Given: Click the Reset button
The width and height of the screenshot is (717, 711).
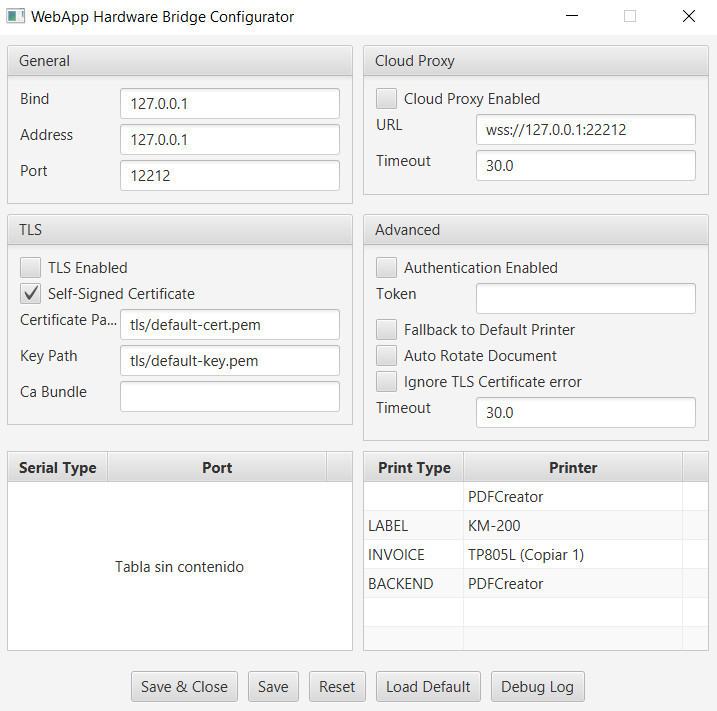Looking at the screenshot, I should [x=337, y=687].
